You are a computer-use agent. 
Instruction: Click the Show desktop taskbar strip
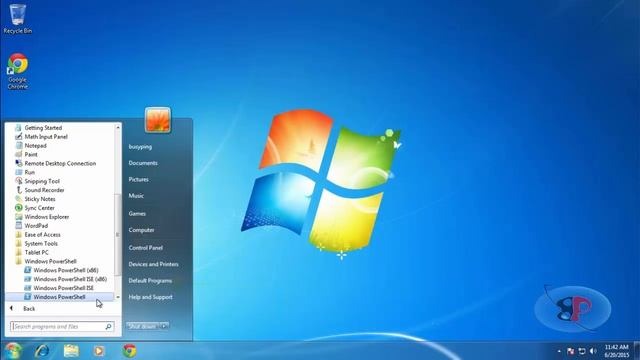pyautogui.click(x=637, y=351)
